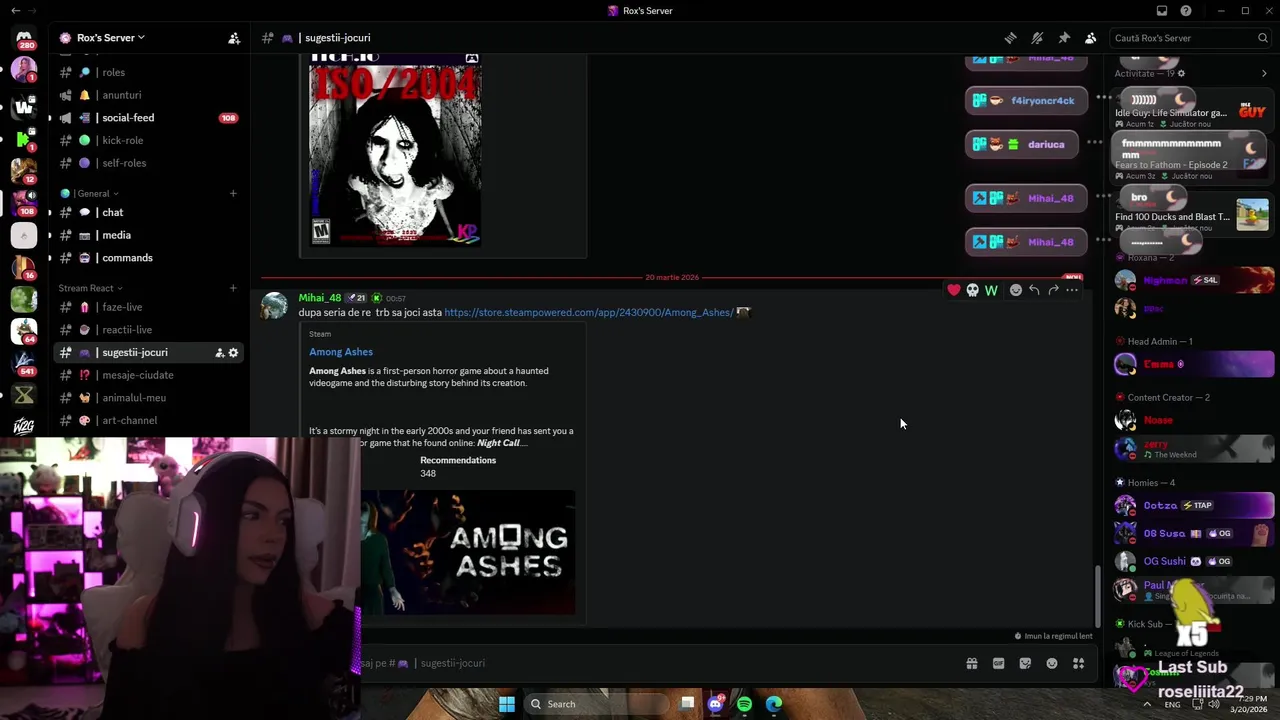The image size is (1280, 720).
Task: Select member OG Sushi in Homies list
Action: click(x=1195, y=561)
